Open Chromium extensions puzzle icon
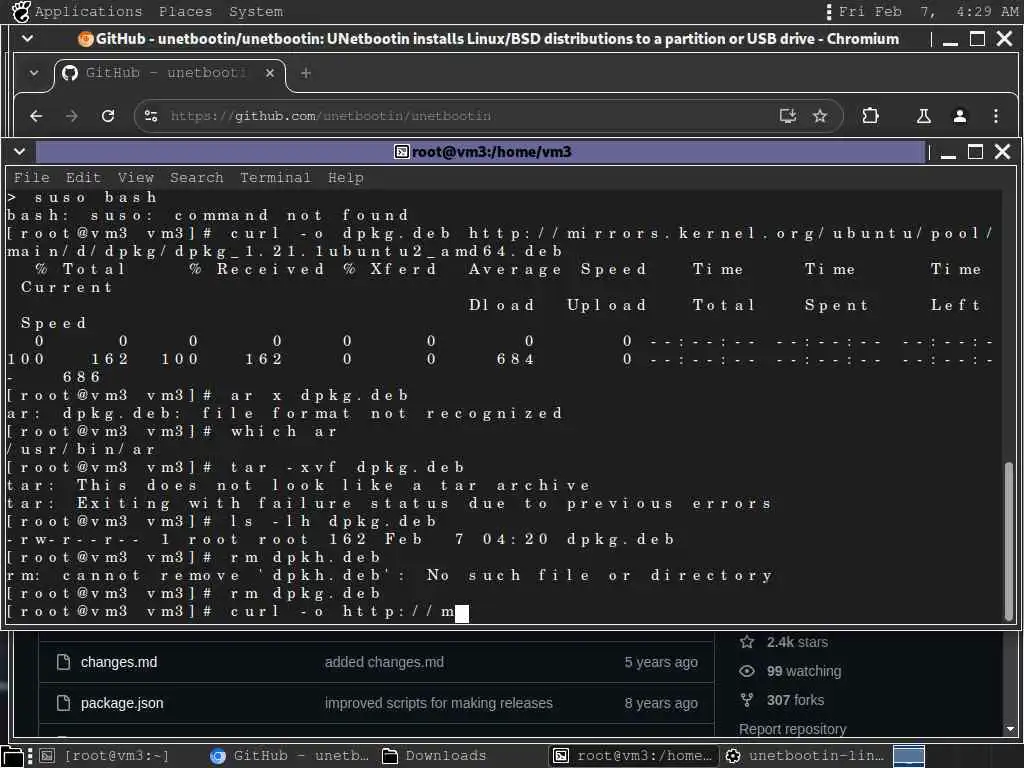The height and width of the screenshot is (768, 1024). click(x=870, y=116)
